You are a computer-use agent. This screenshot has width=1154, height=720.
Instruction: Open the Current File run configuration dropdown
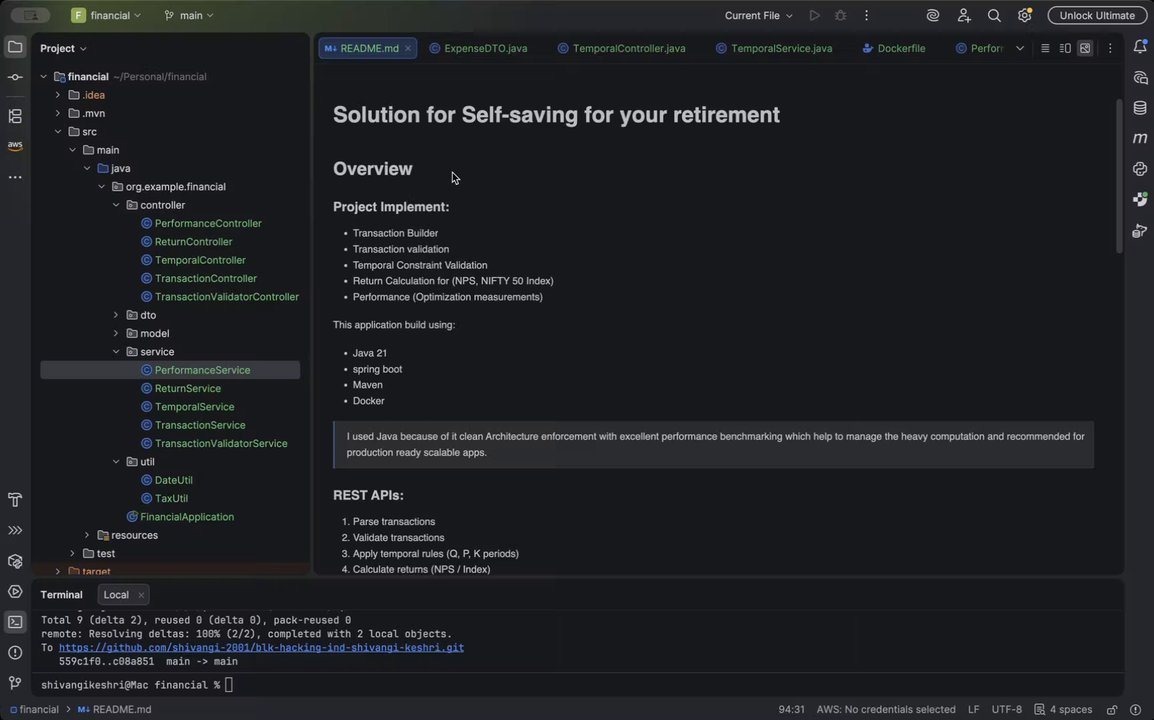coord(759,16)
